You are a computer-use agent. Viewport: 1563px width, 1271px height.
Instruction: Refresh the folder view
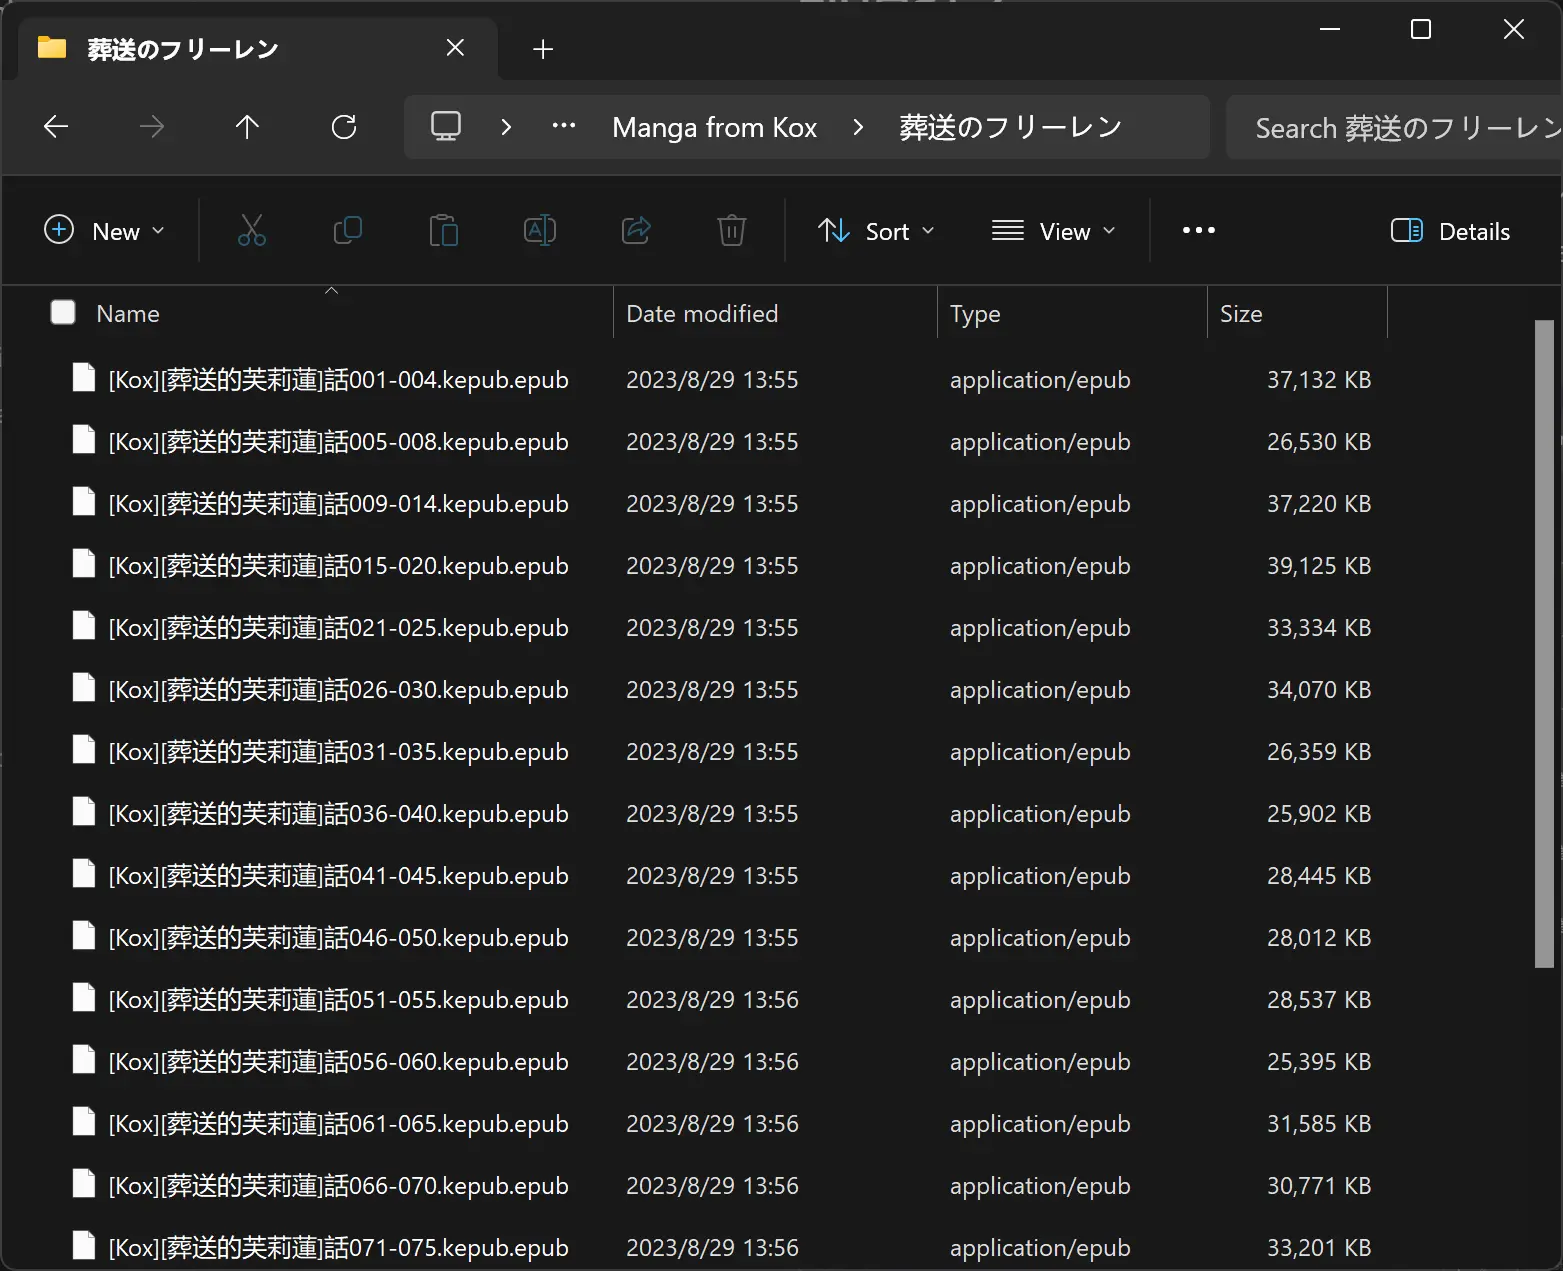[x=344, y=127]
